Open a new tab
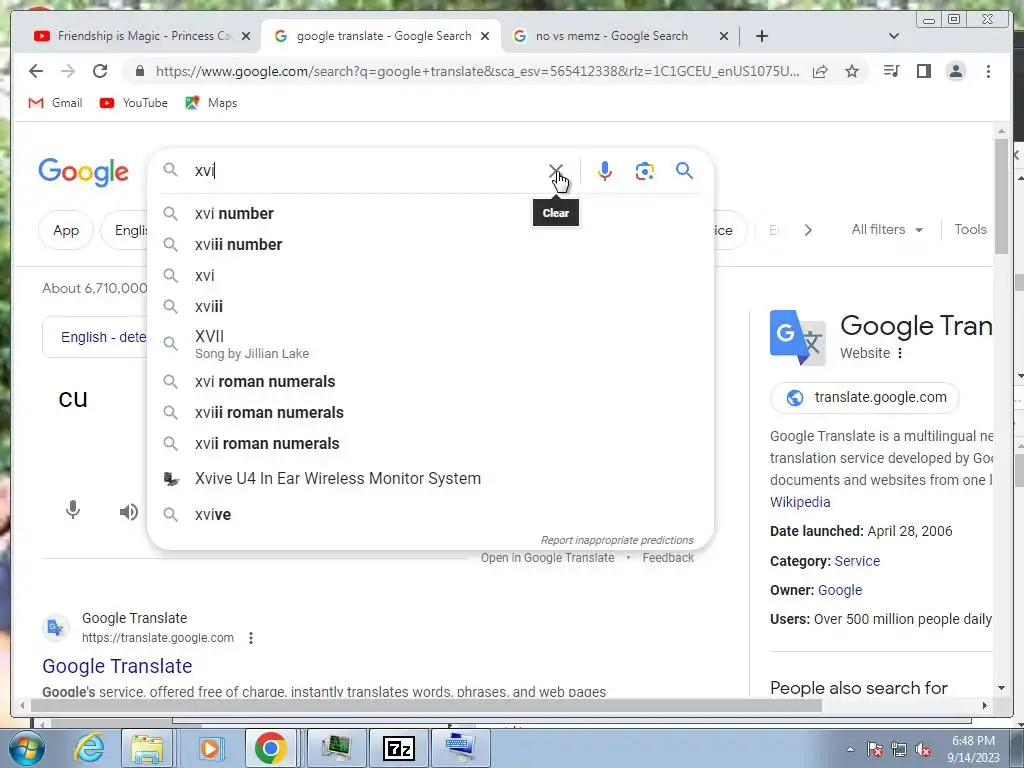Image resolution: width=1024 pixels, height=768 pixels. point(761,36)
